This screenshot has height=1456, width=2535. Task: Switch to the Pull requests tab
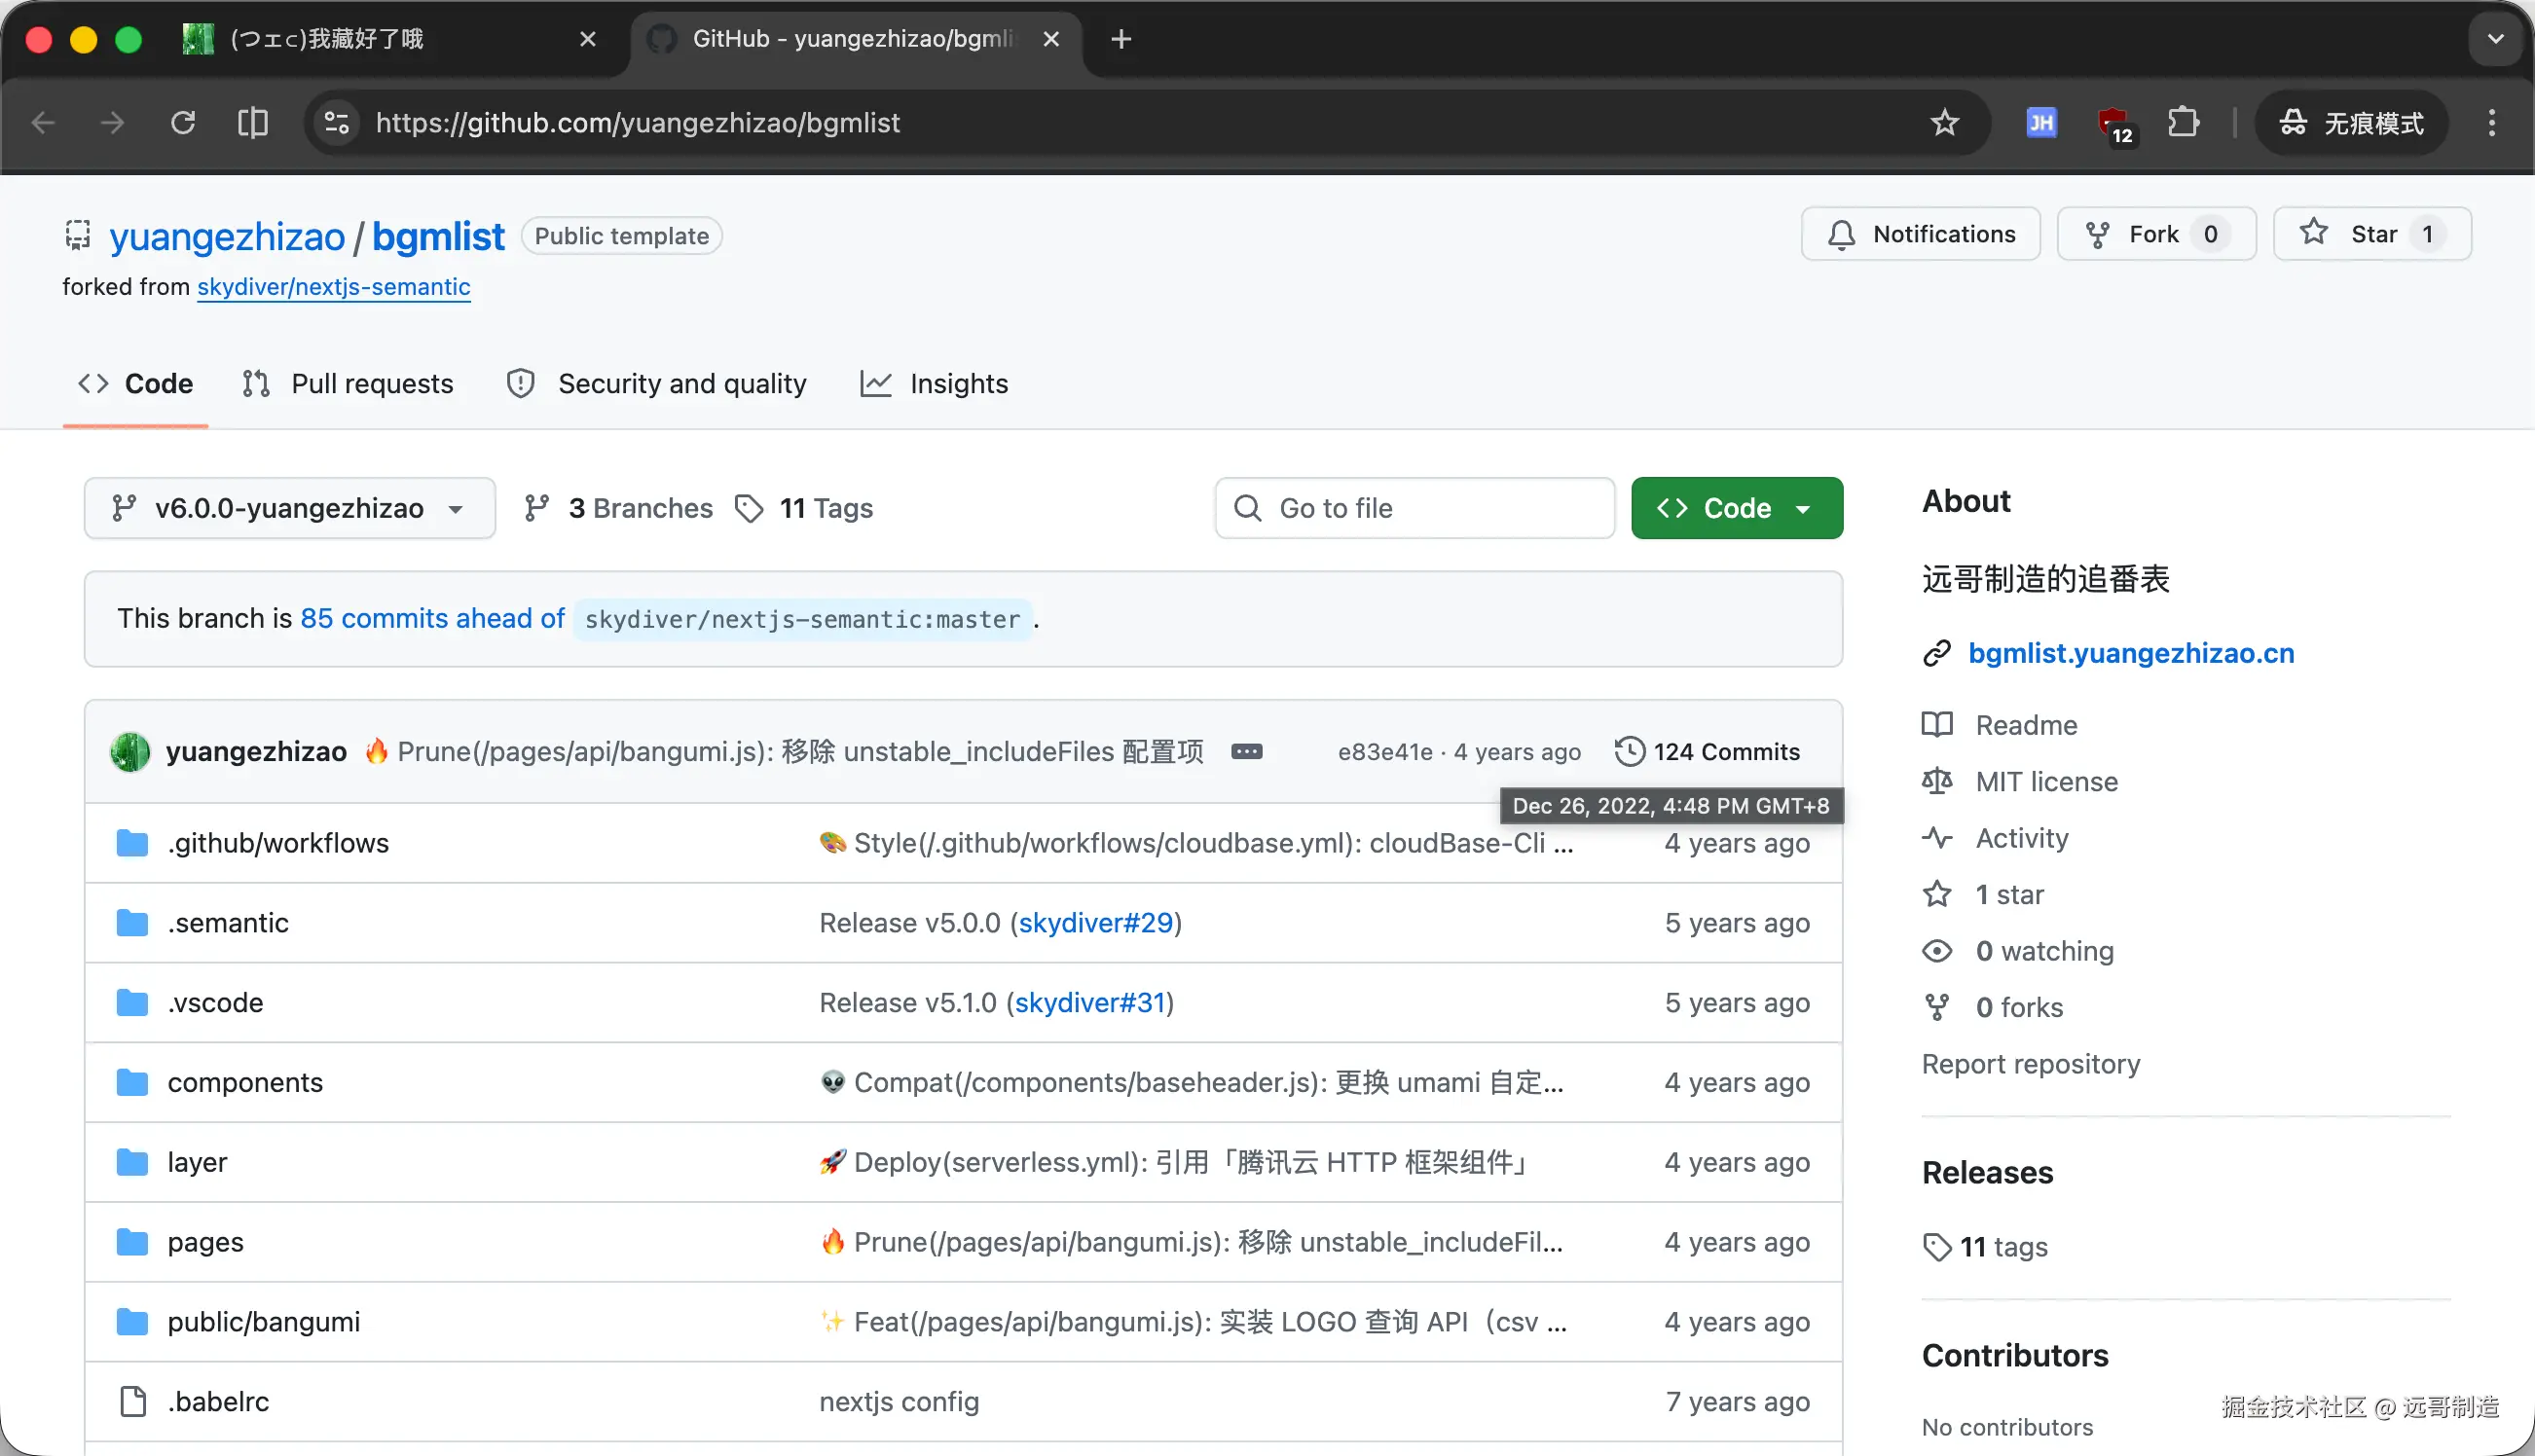(x=347, y=384)
